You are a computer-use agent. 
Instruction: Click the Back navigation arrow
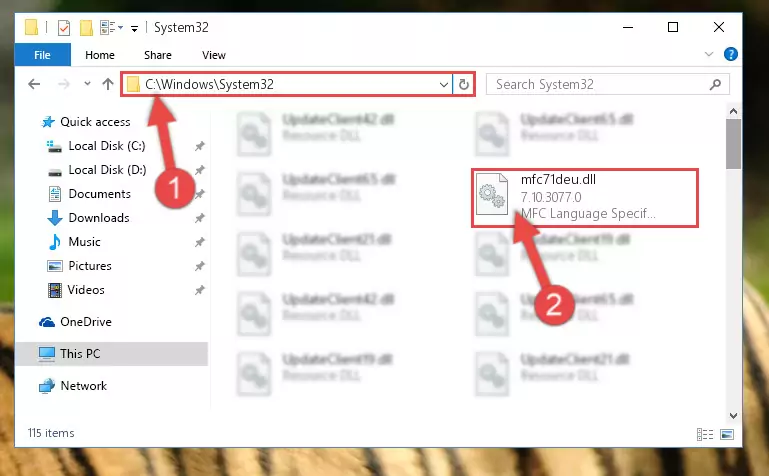pyautogui.click(x=34, y=84)
